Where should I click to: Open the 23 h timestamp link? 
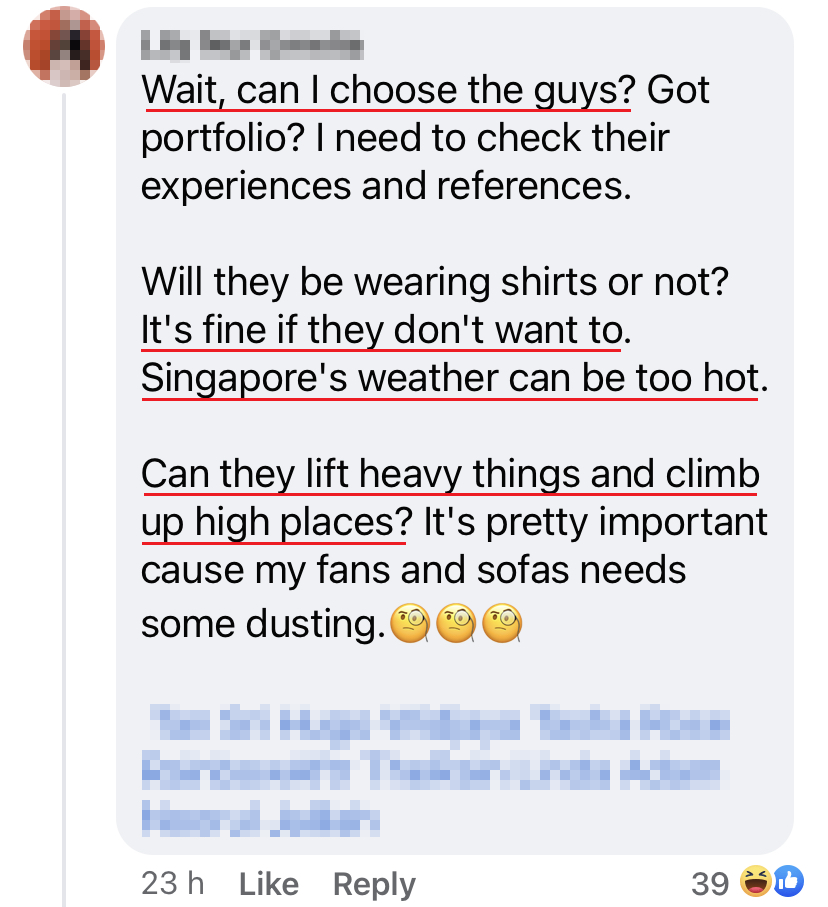[172, 884]
